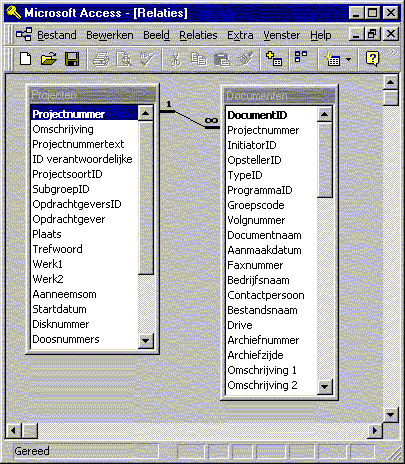
Task: Click the Show Table icon with the plus sign
Action: point(274,59)
